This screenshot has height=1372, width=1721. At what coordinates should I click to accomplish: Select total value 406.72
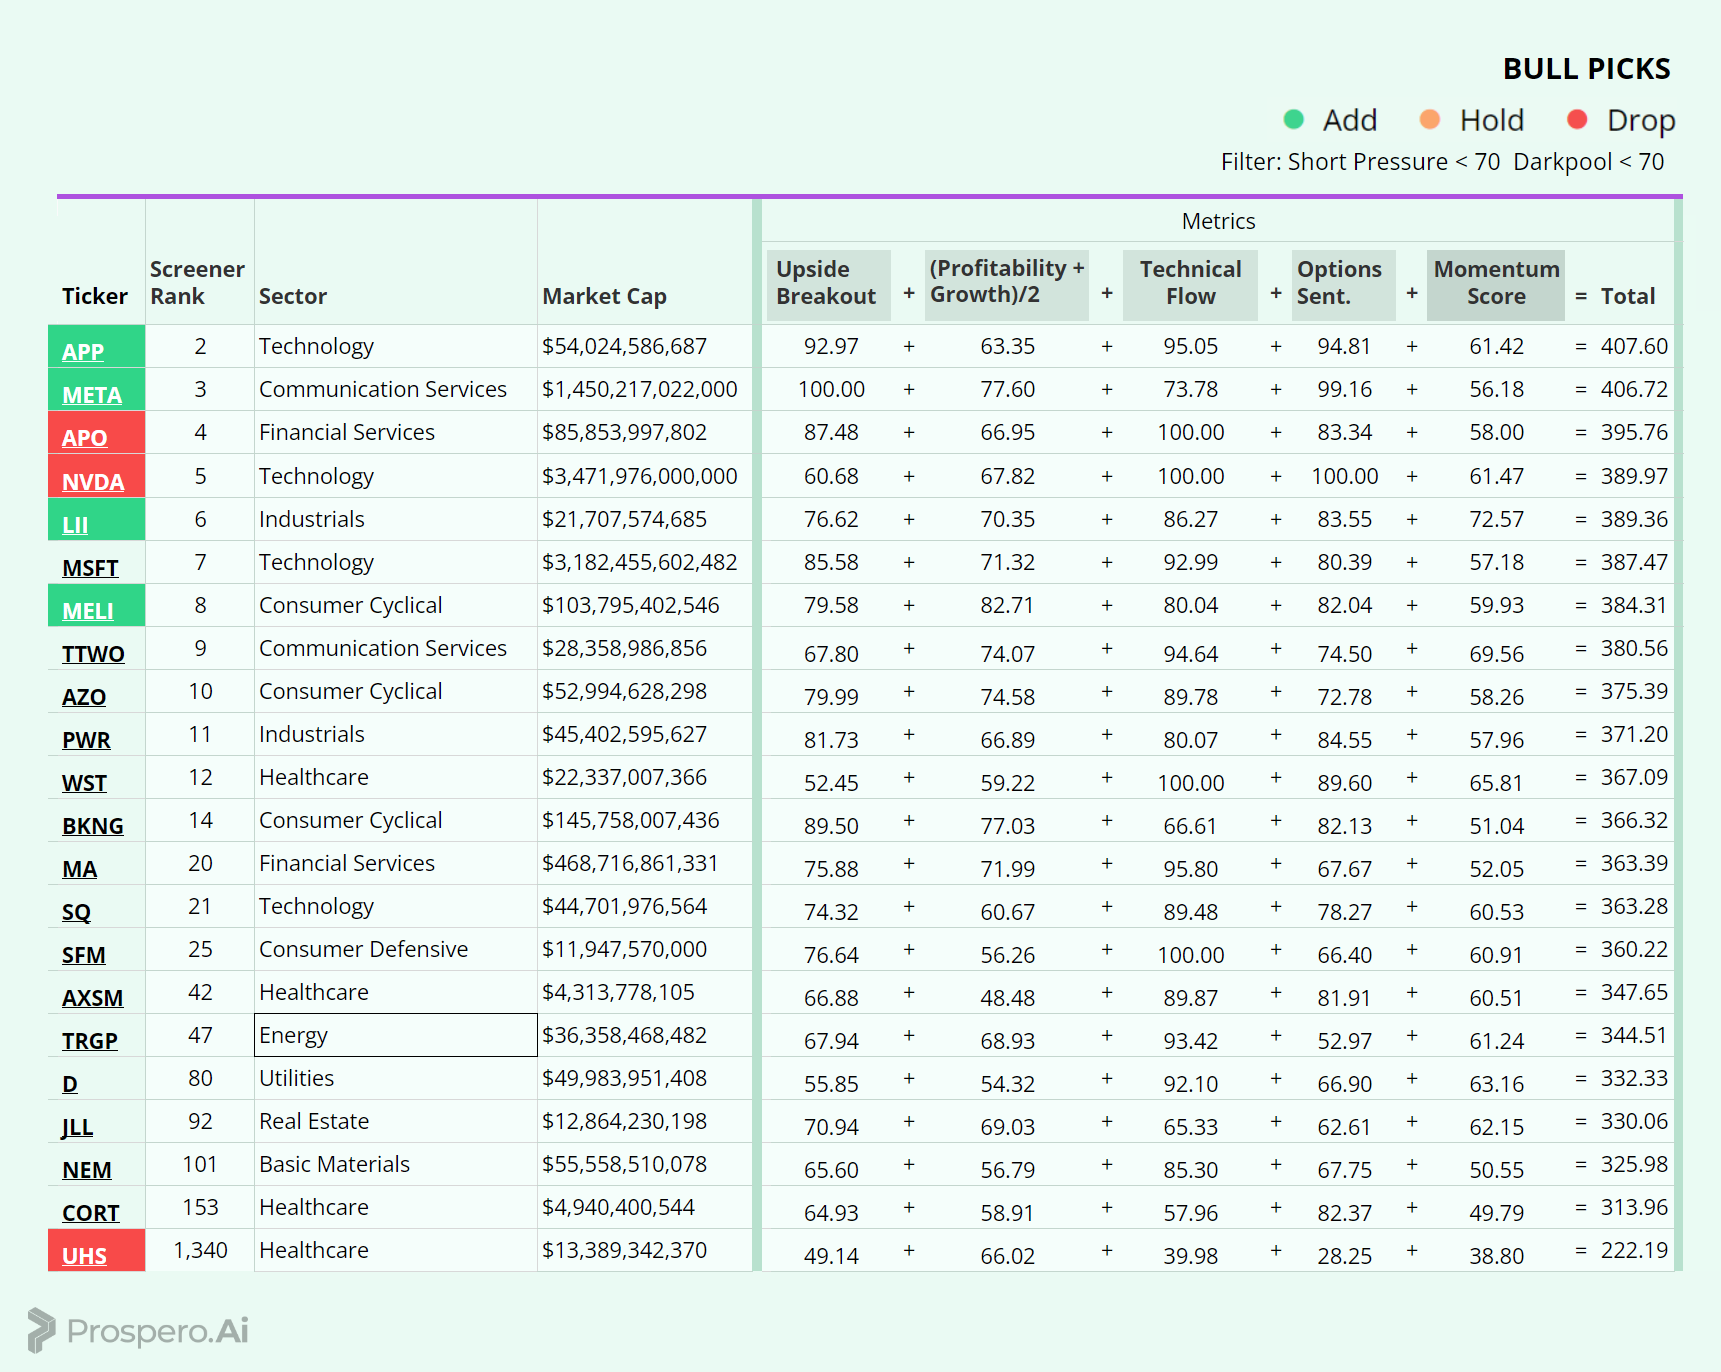point(1634,389)
